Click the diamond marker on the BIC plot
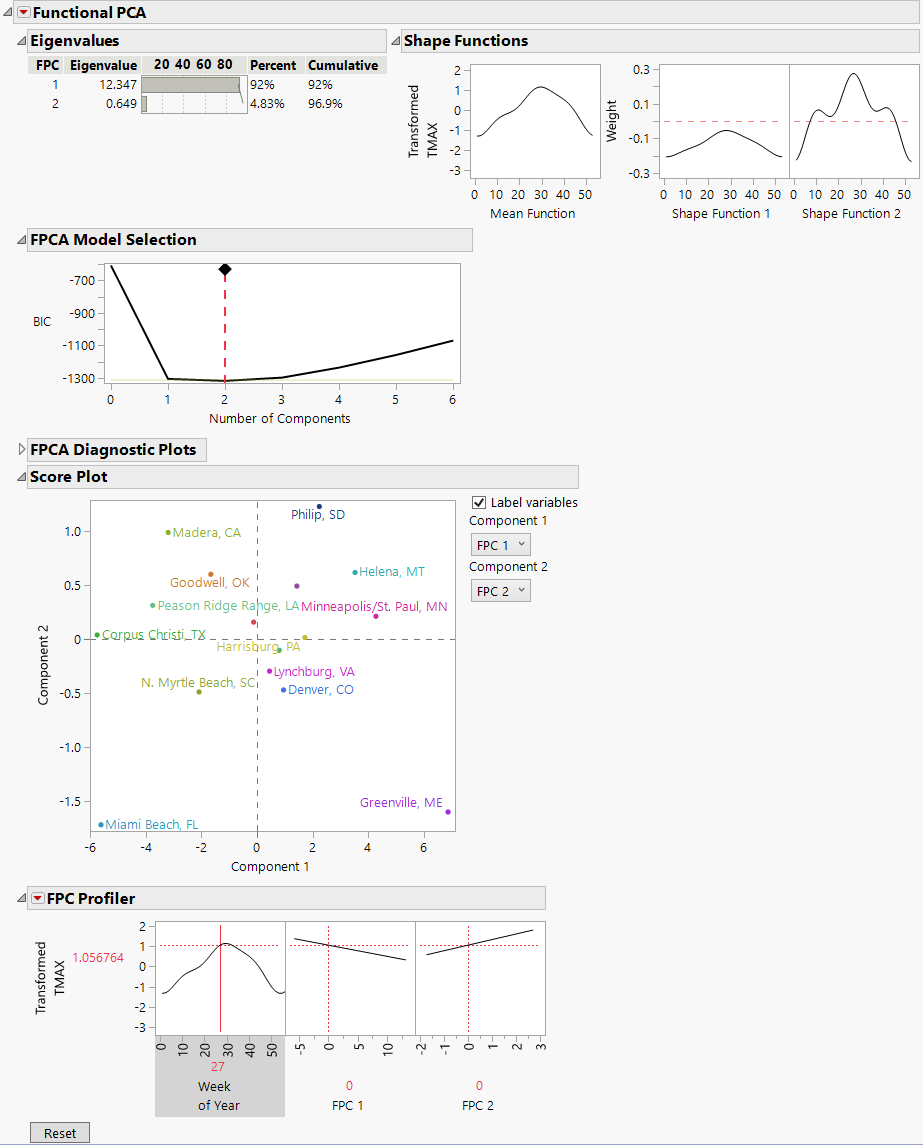Image resolution: width=923 pixels, height=1145 pixels. [224, 268]
